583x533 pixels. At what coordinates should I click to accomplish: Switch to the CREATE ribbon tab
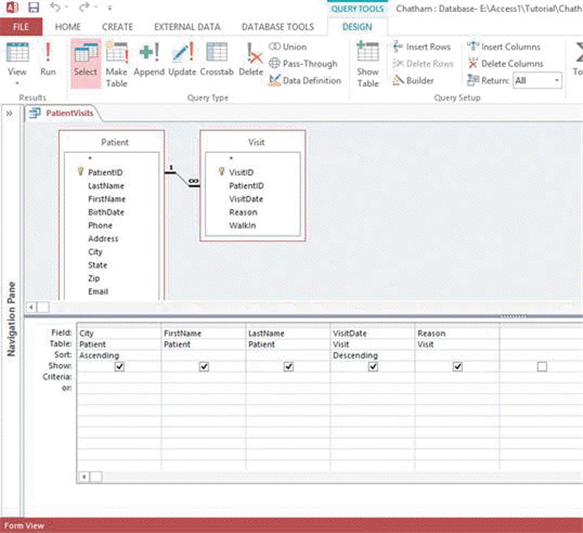point(117,27)
